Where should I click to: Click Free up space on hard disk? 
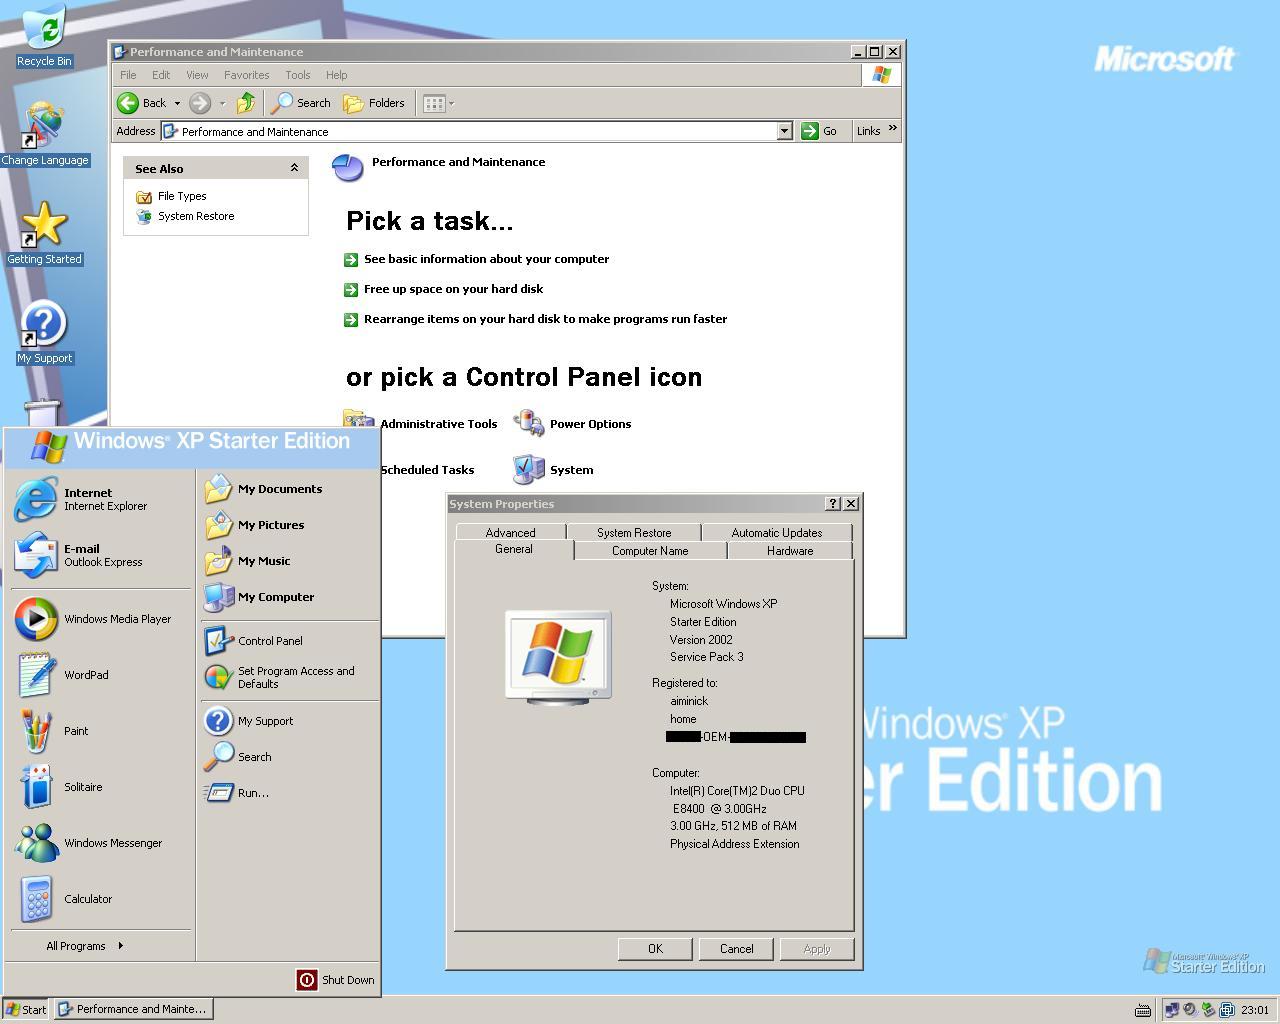click(x=453, y=289)
